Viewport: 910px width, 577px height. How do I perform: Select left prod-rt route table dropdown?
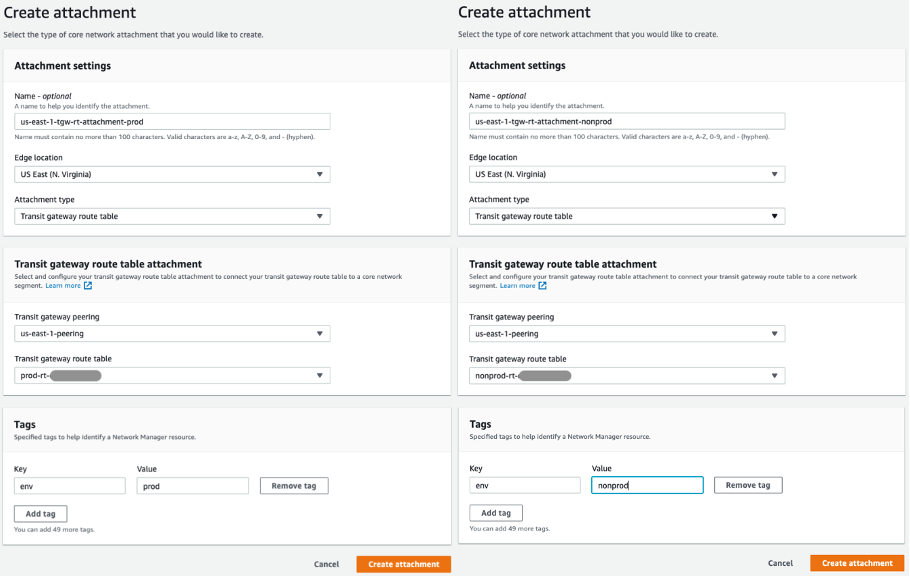pos(172,376)
